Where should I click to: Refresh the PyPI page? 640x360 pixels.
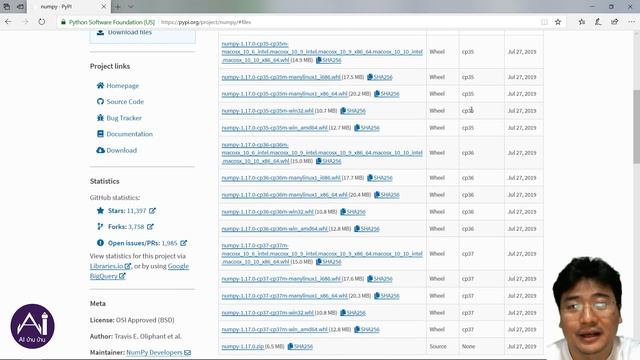[x=42, y=22]
